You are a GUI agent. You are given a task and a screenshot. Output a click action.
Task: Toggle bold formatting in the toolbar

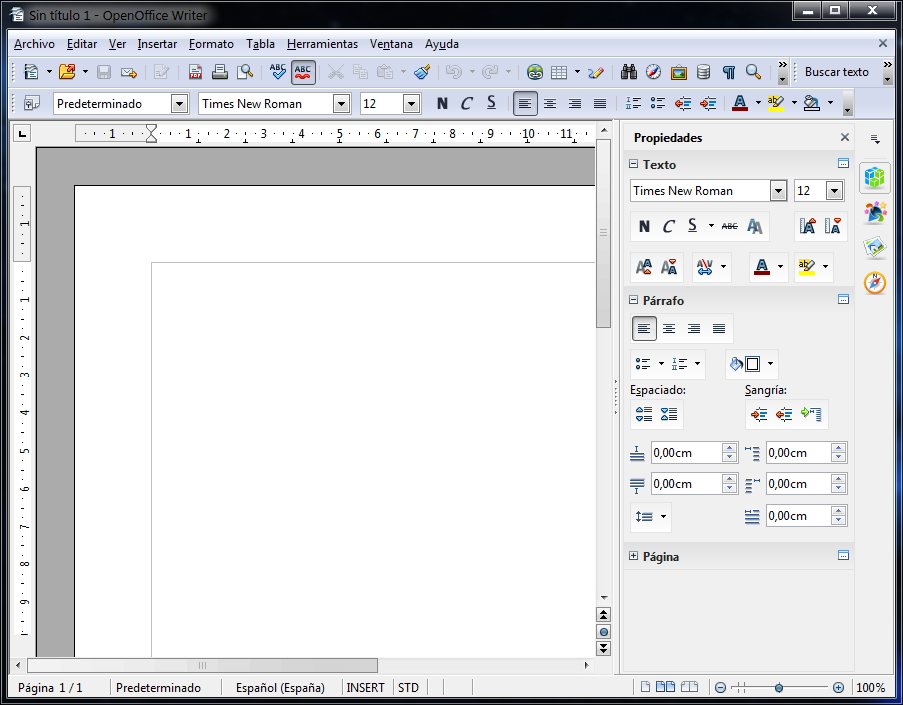click(x=442, y=103)
